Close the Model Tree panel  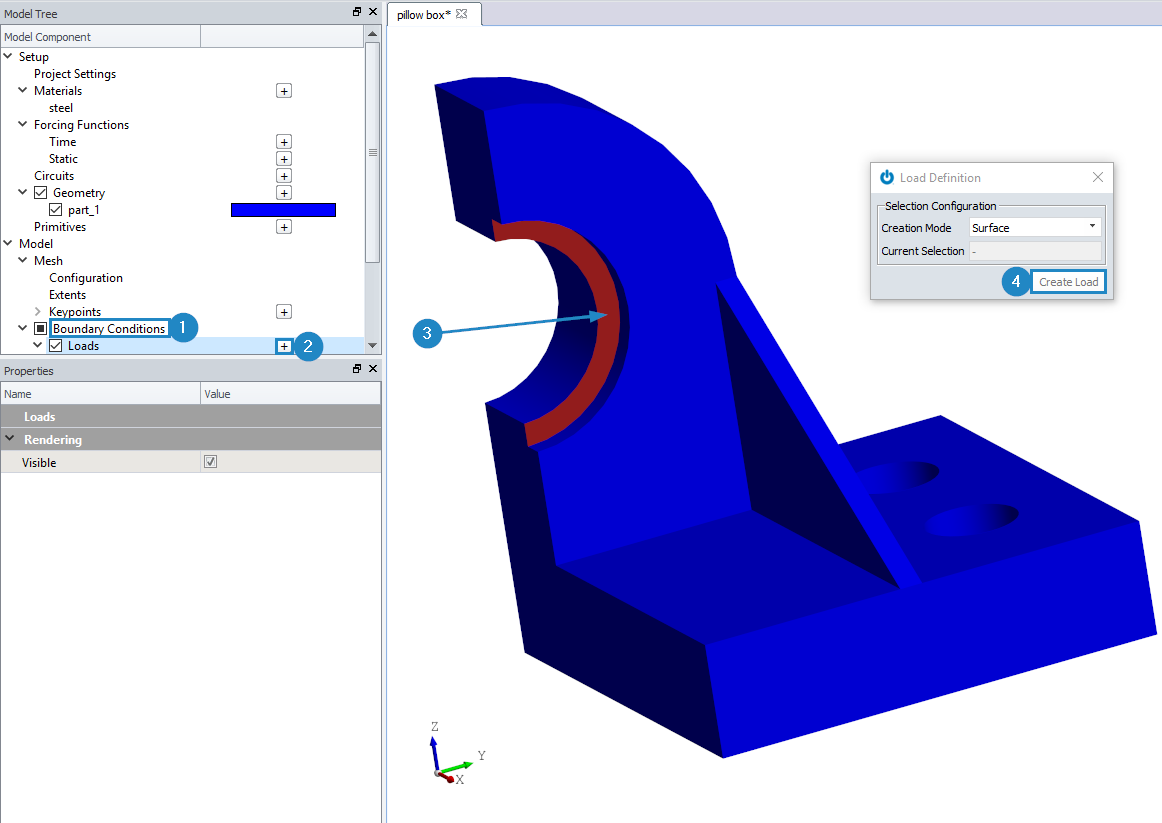[373, 12]
